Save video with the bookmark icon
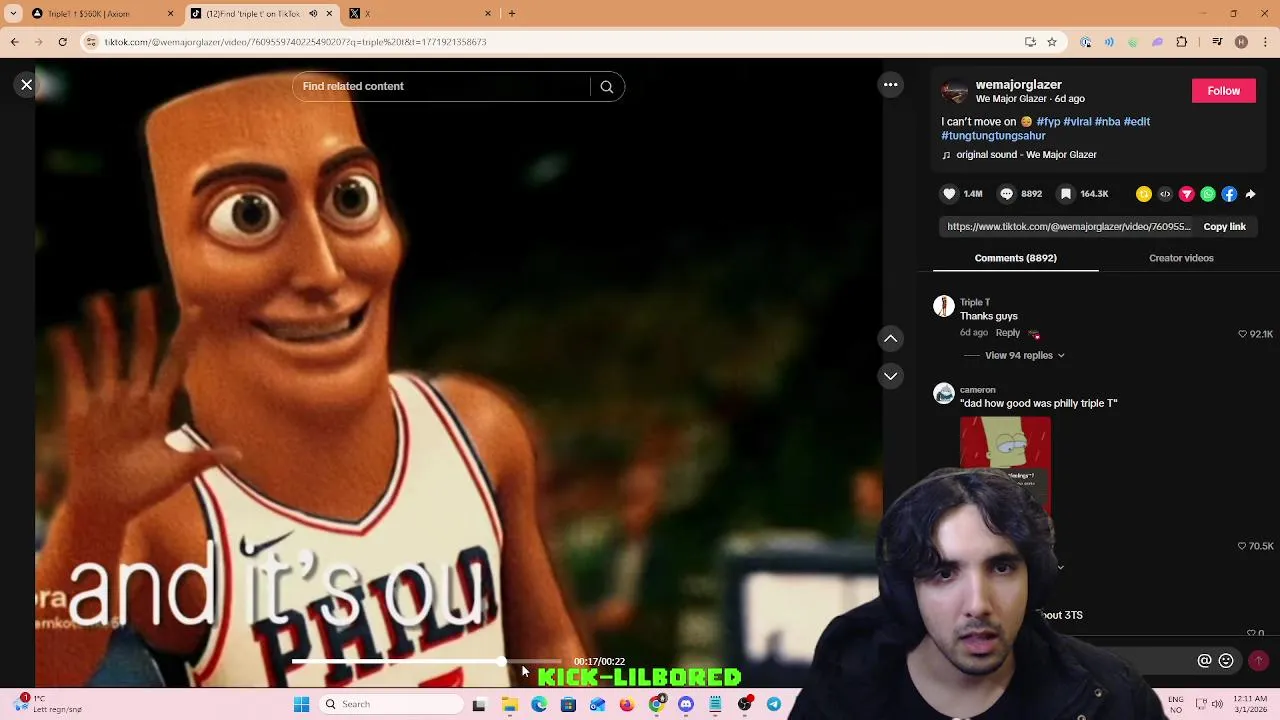Image resolution: width=1280 pixels, height=720 pixels. (x=1066, y=194)
